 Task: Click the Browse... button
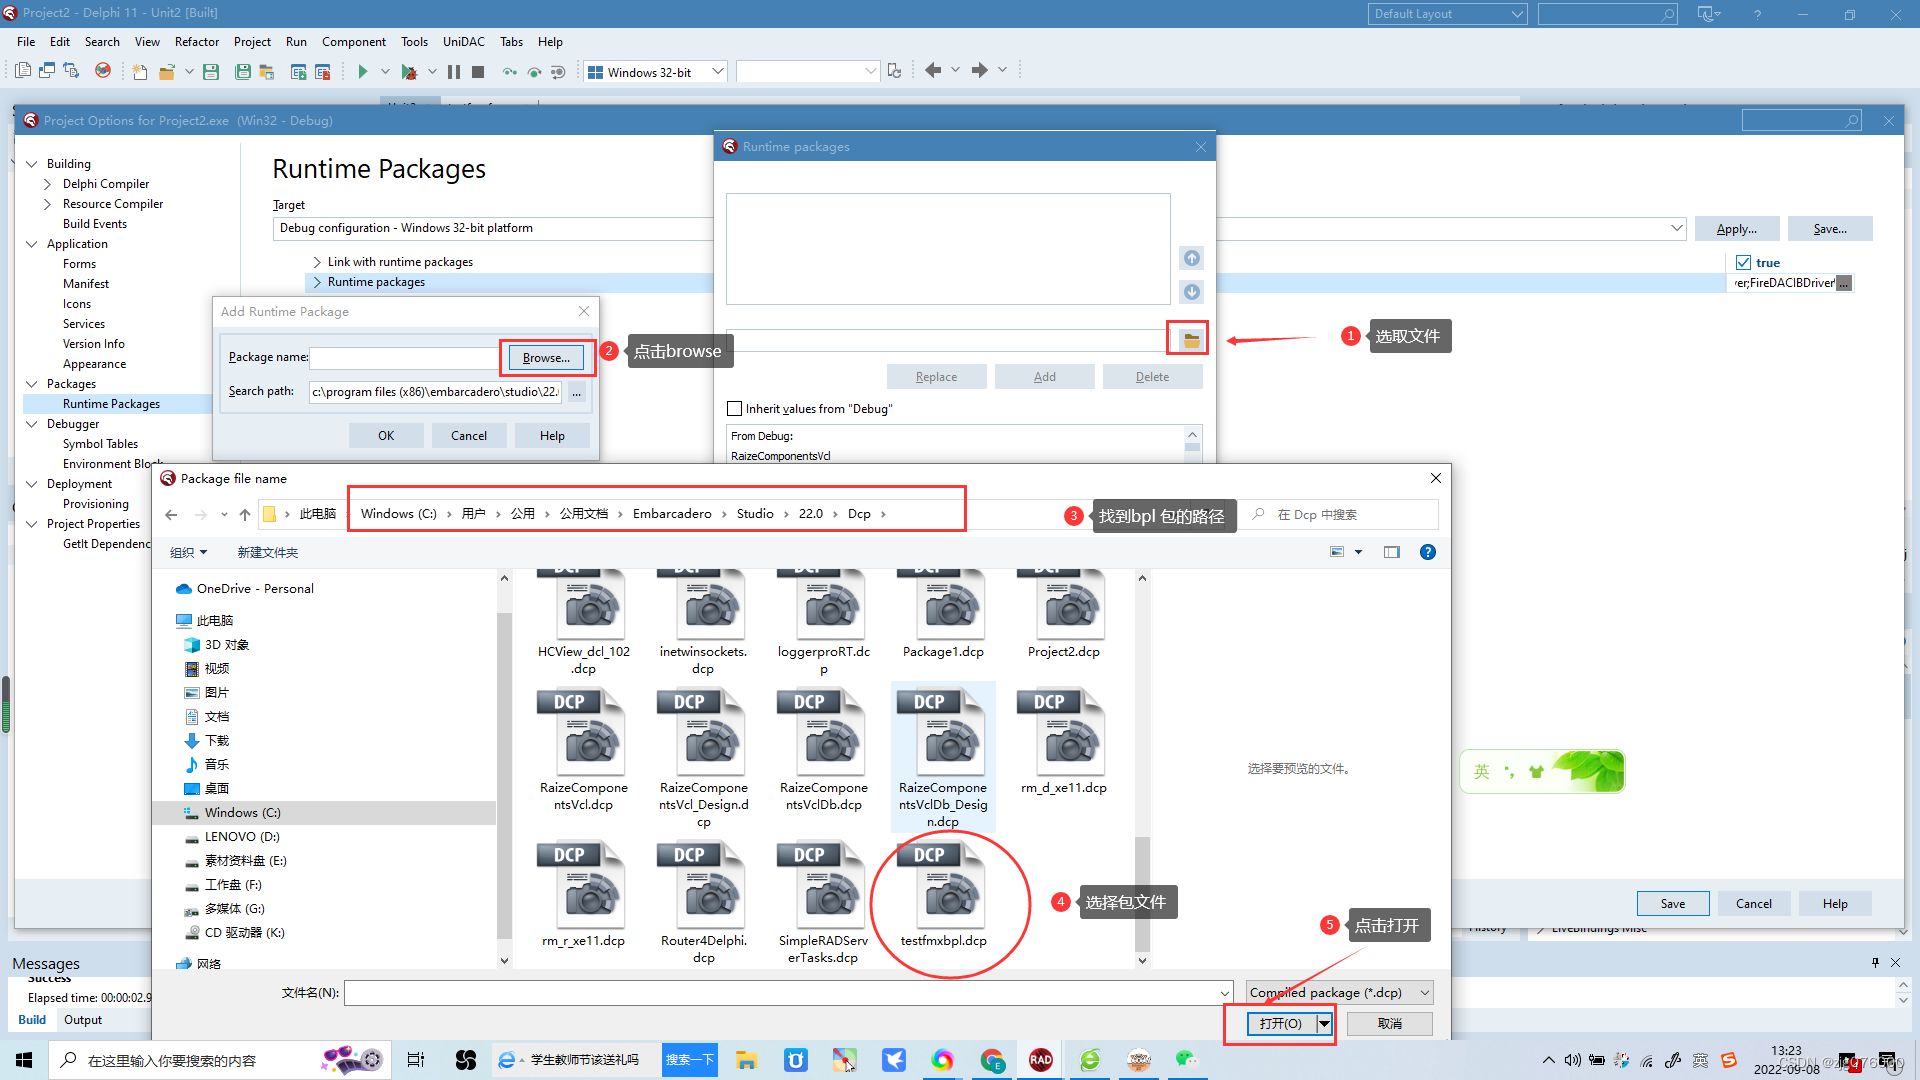546,358
